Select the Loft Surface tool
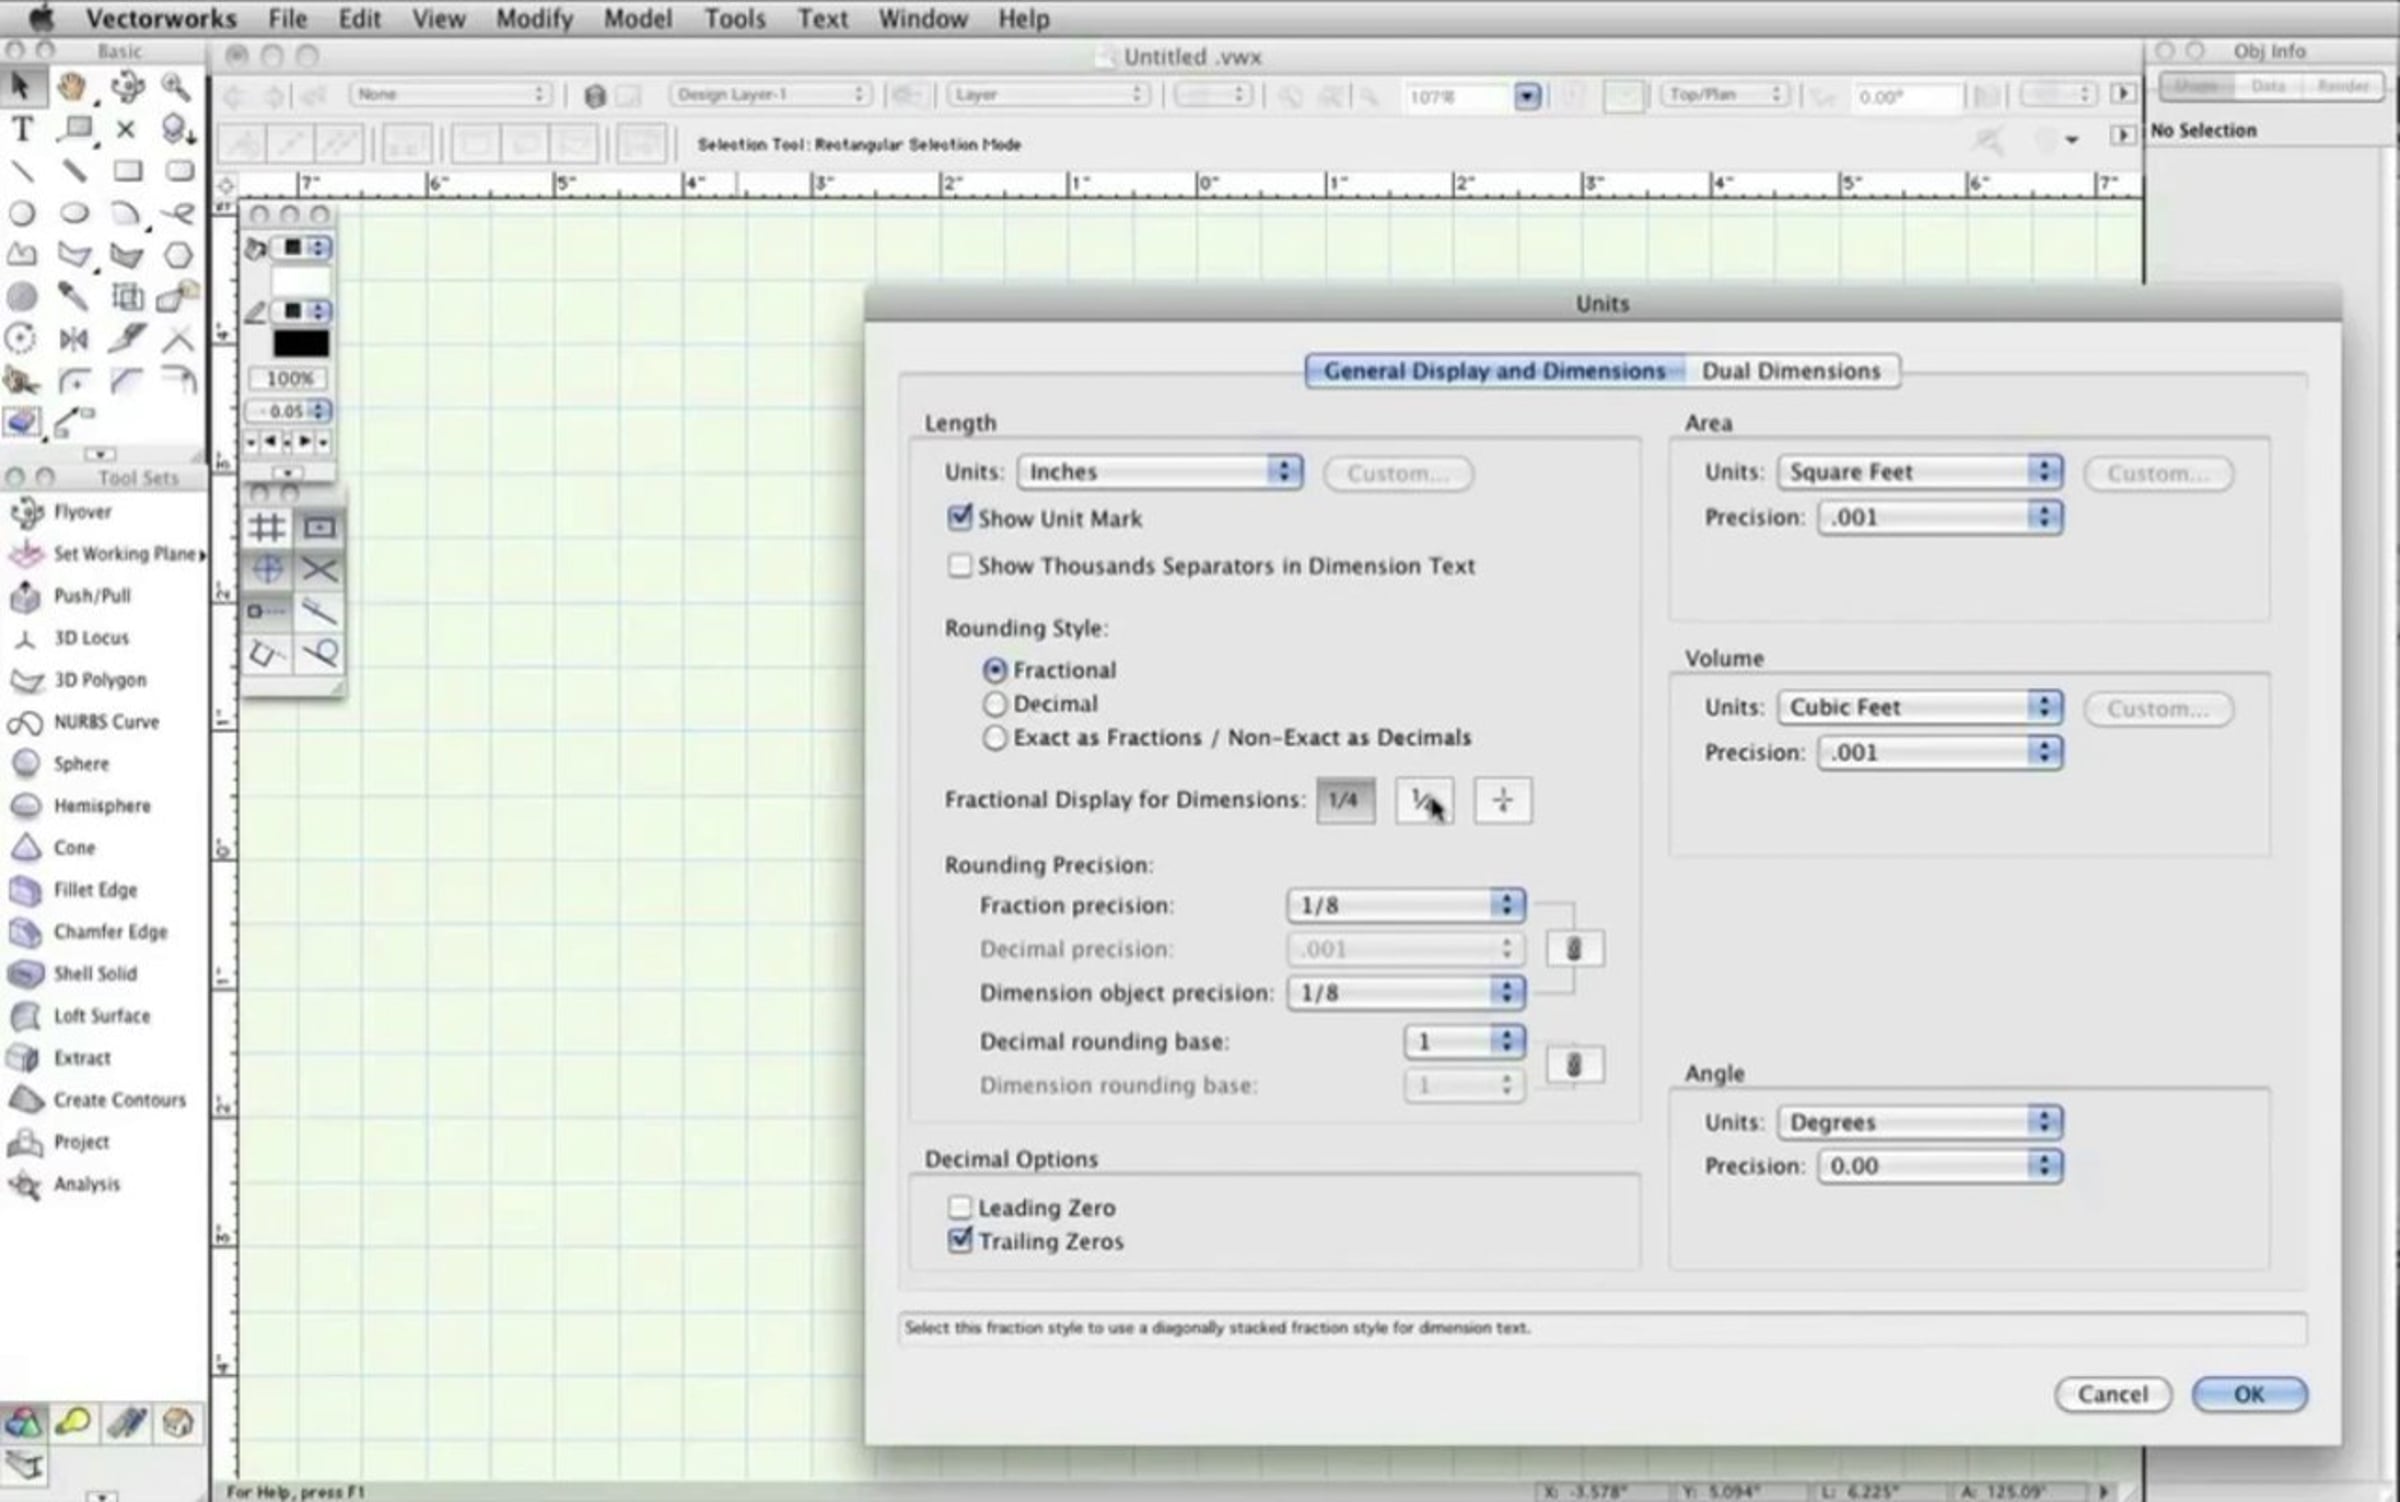The image size is (2400, 1502). coord(100,1016)
